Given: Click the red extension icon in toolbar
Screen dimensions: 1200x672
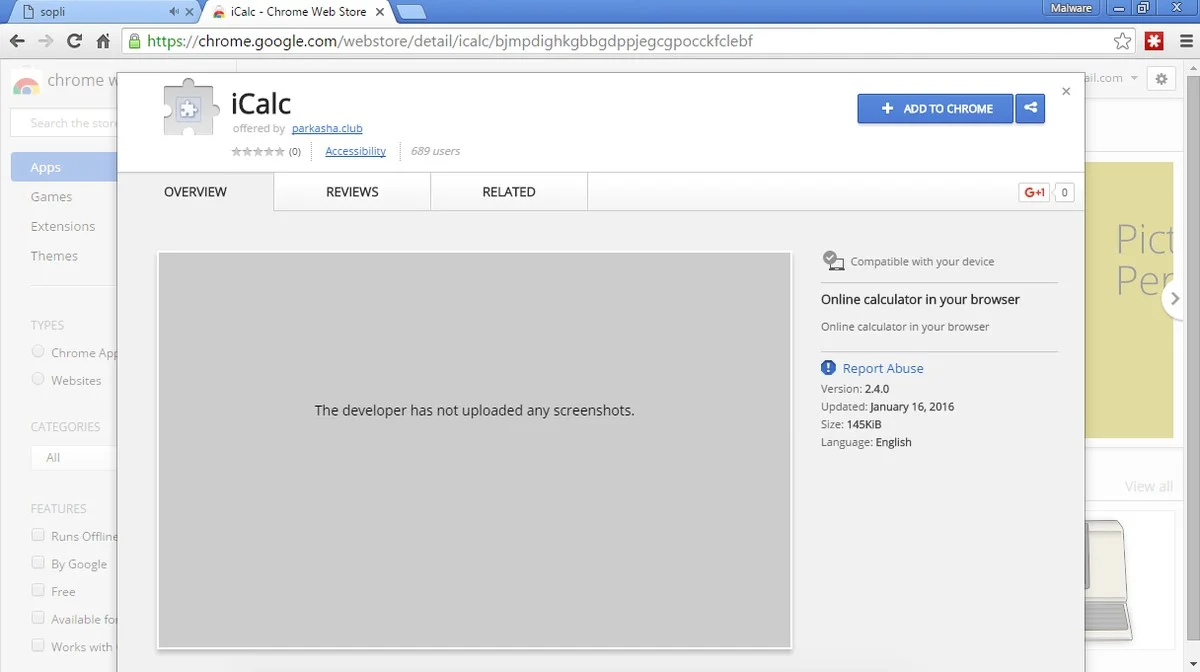Looking at the screenshot, I should click(1154, 41).
